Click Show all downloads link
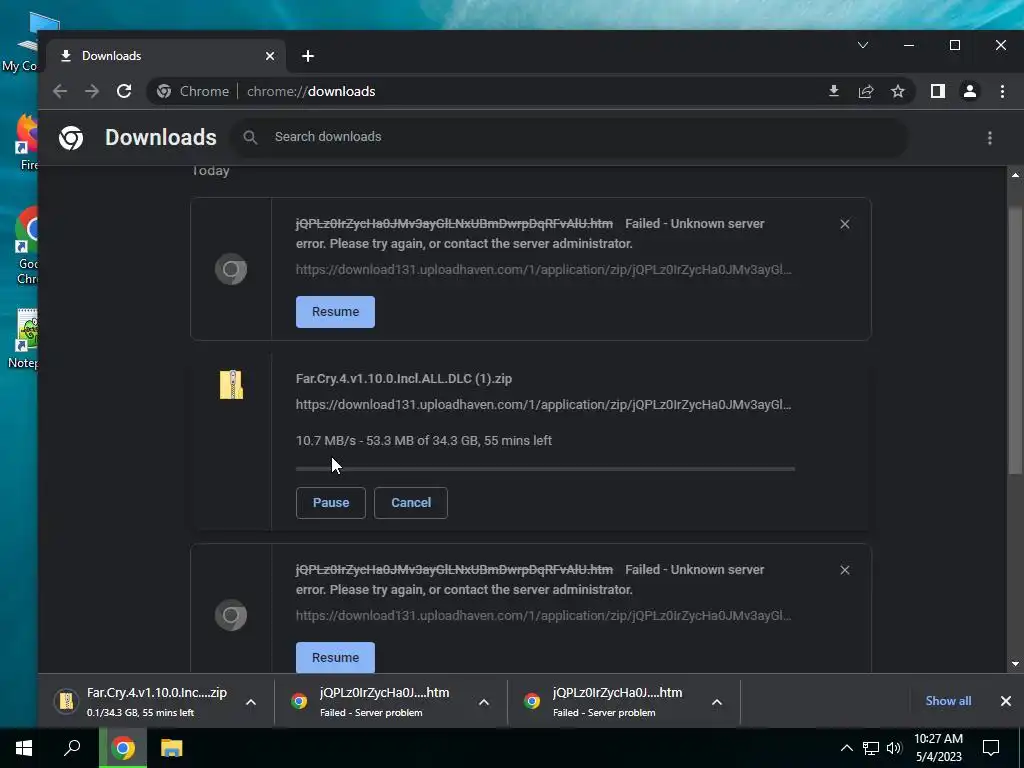1024x768 pixels. tap(948, 701)
